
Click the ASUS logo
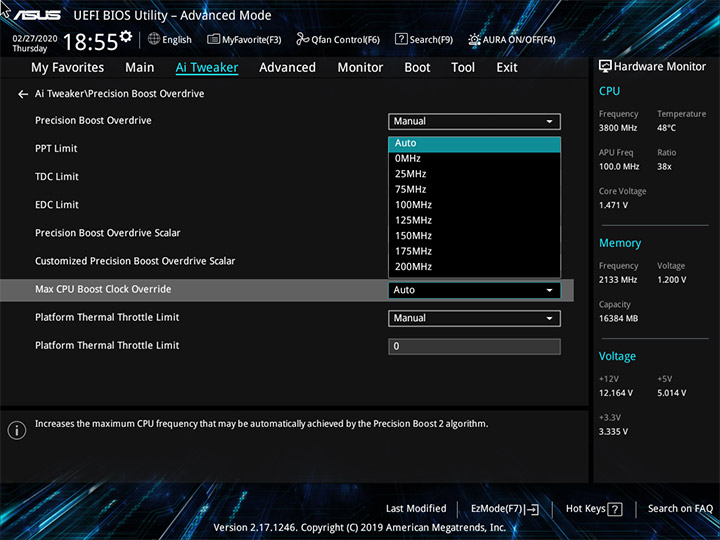[x=37, y=15]
